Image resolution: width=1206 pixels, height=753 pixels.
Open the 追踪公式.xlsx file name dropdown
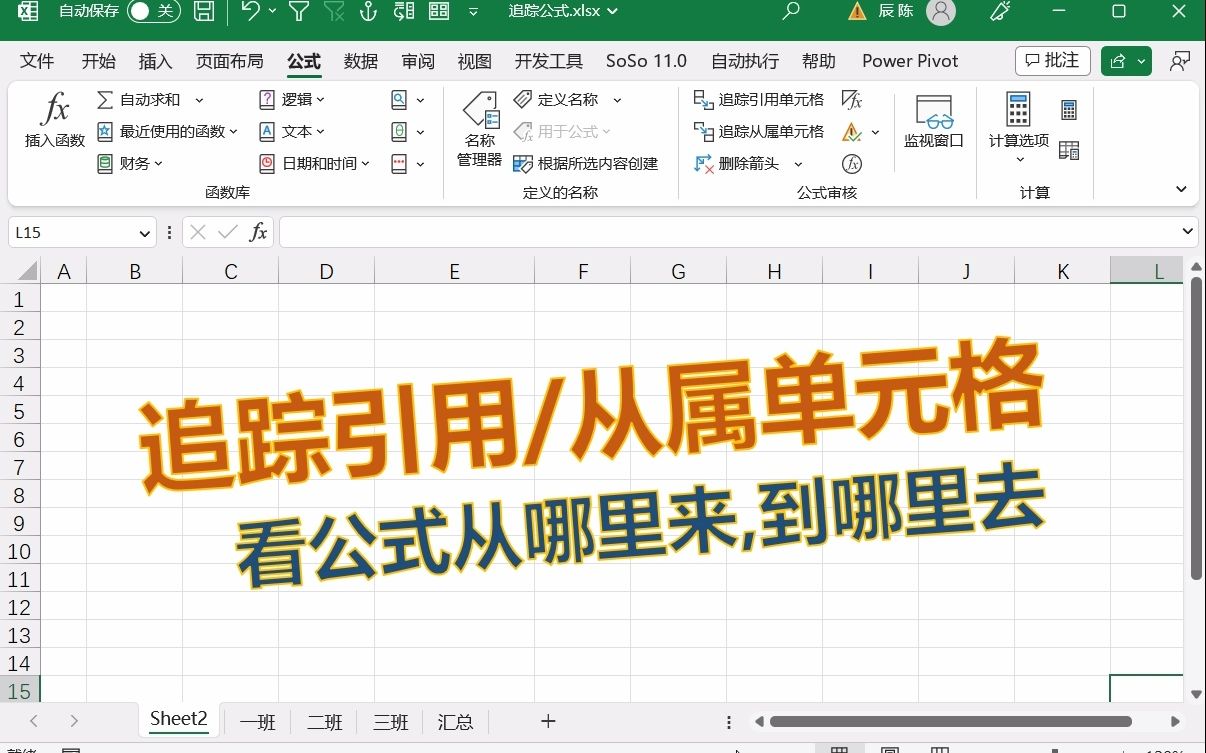click(x=563, y=12)
